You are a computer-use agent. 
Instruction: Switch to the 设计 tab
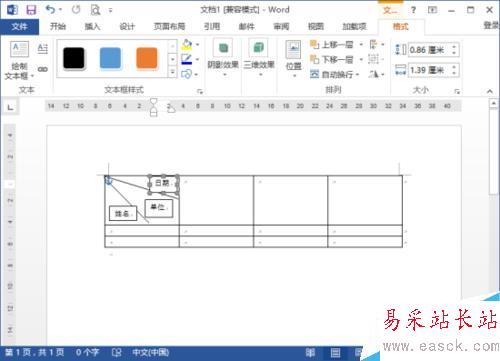pyautogui.click(x=127, y=26)
